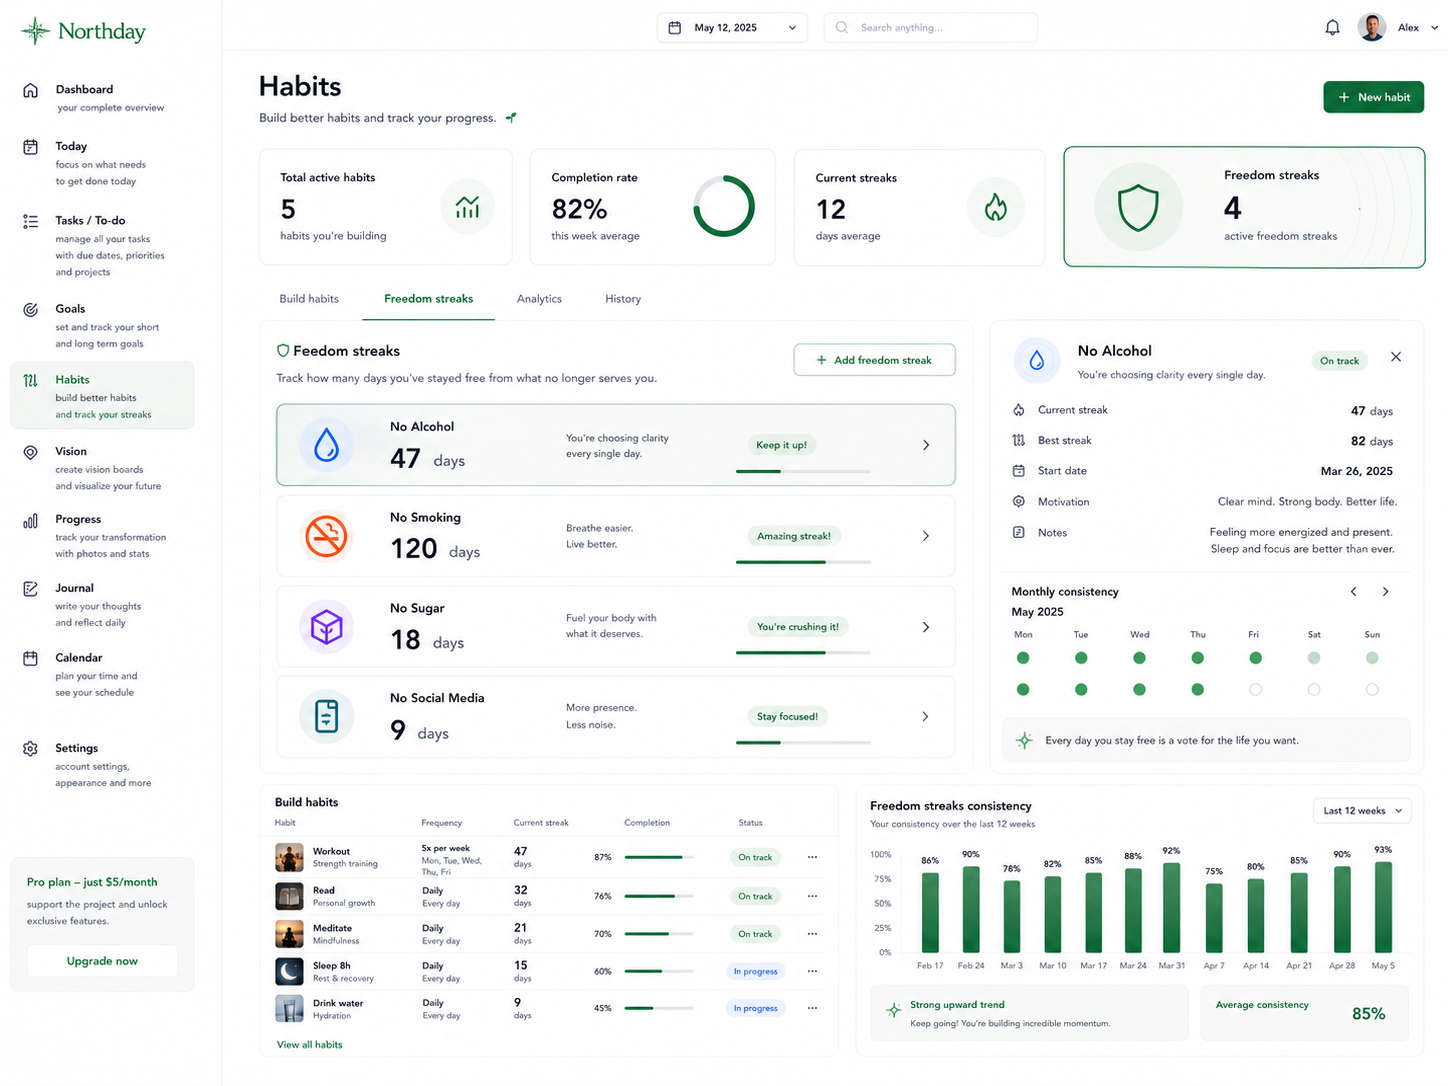1448x1086 pixels.
Task: Click the magnifier icon in search box
Action: [842, 28]
